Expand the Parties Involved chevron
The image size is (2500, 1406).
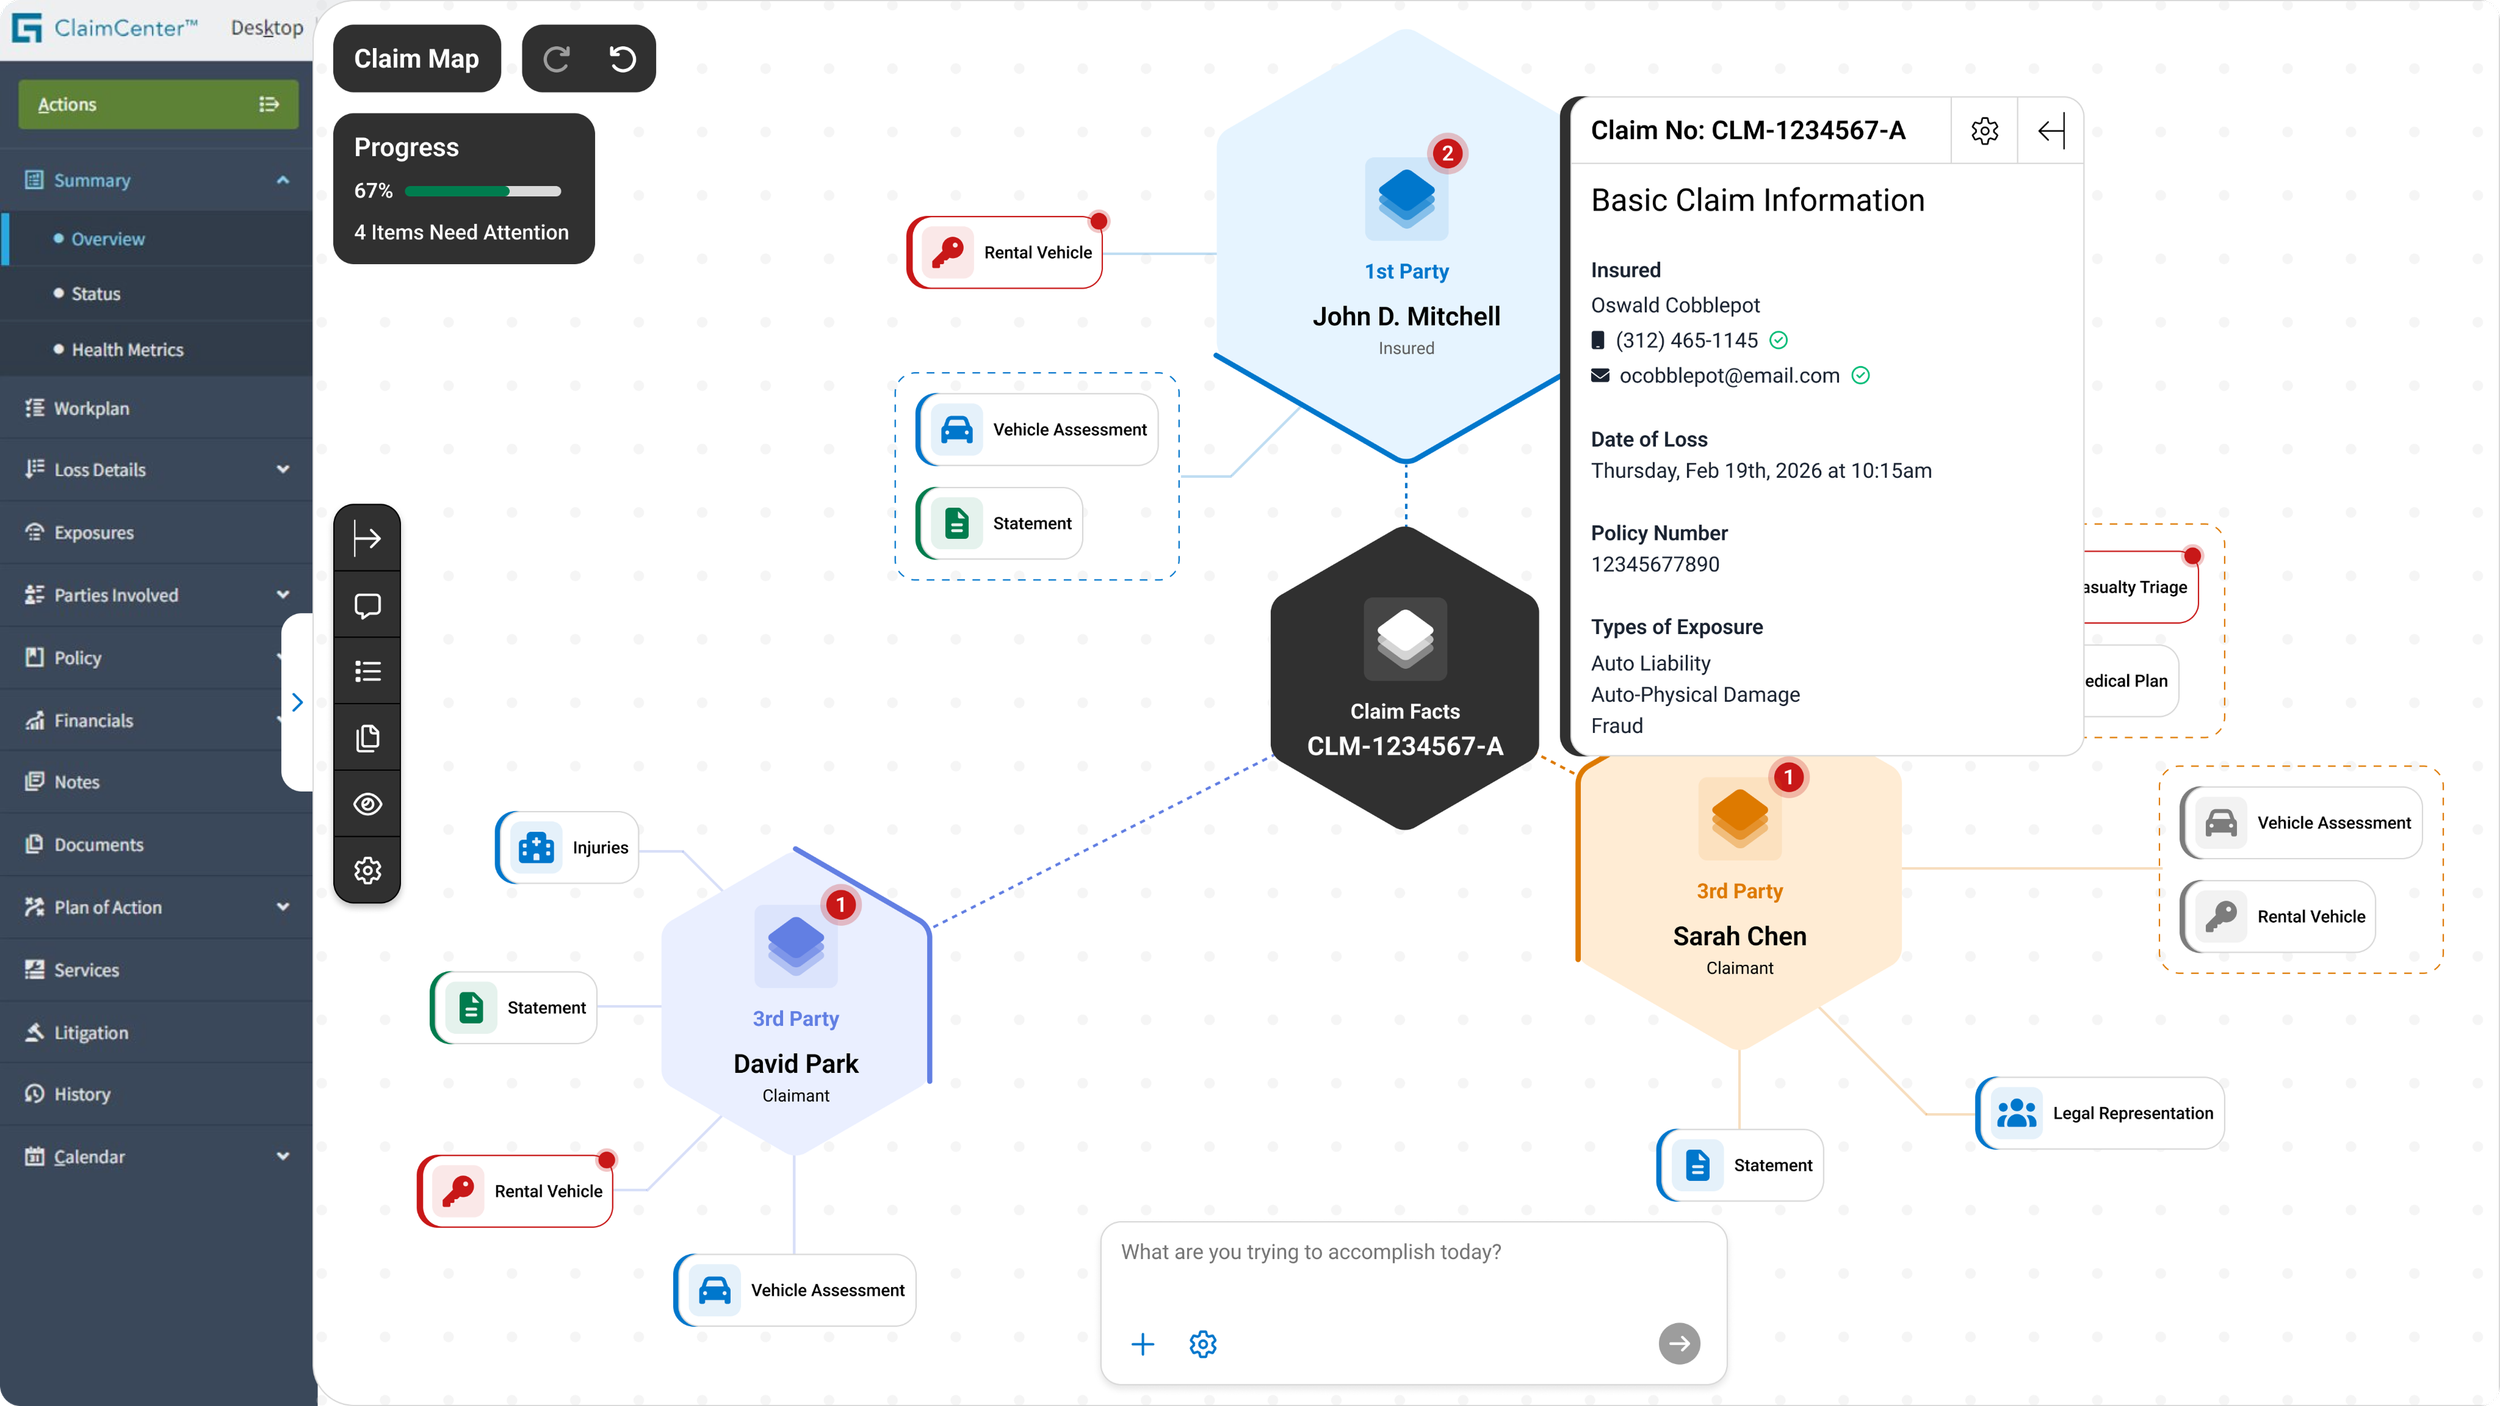(x=282, y=594)
